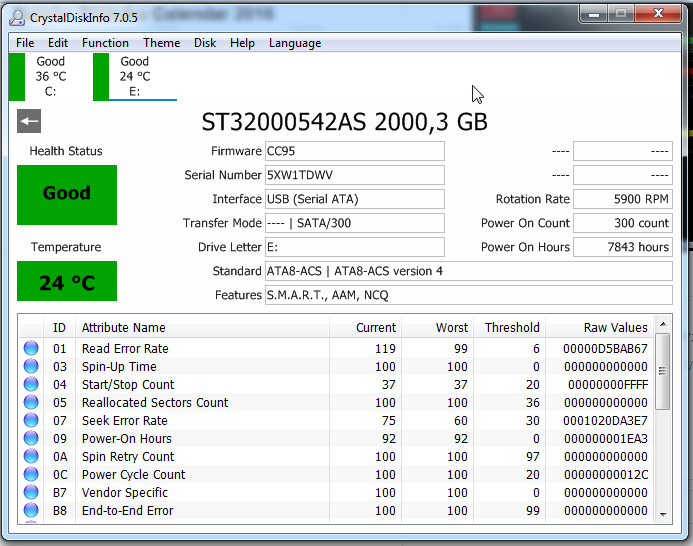Viewport: 693px width, 546px height.
Task: Click the Serial Number field
Action: [x=354, y=175]
